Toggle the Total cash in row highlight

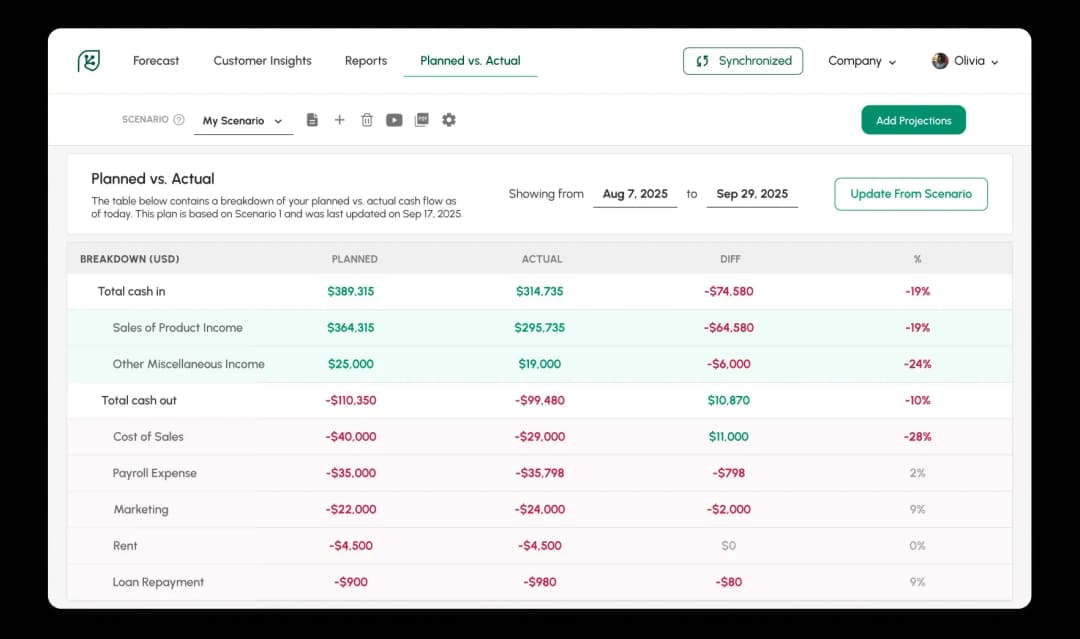(x=130, y=291)
